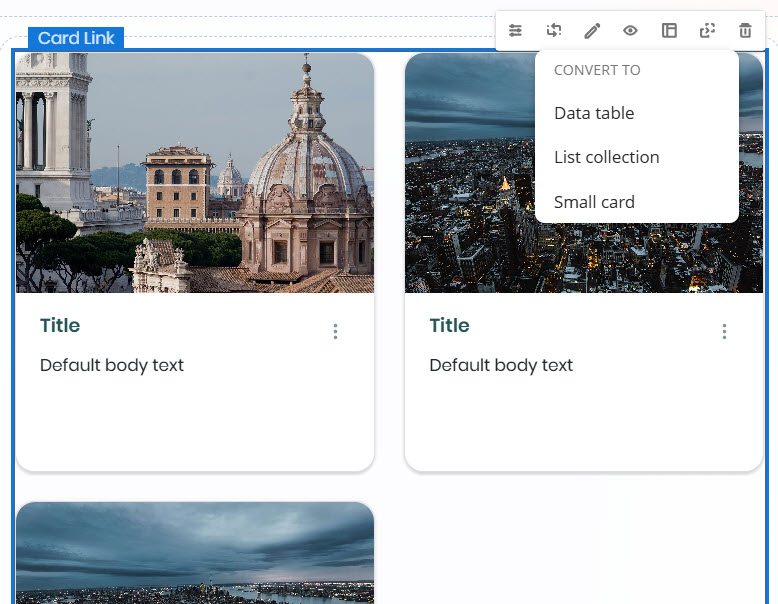Select Default body text in first card

112,365
